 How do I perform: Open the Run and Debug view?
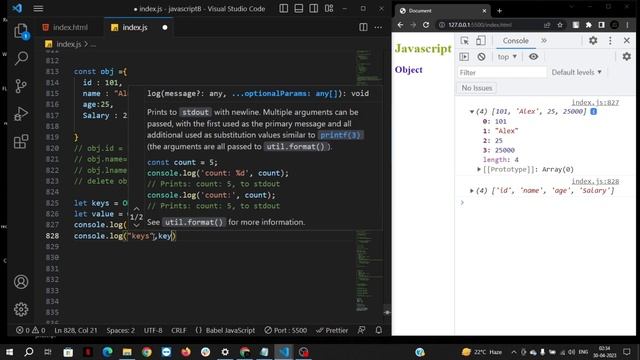pyautogui.click(x=21, y=113)
